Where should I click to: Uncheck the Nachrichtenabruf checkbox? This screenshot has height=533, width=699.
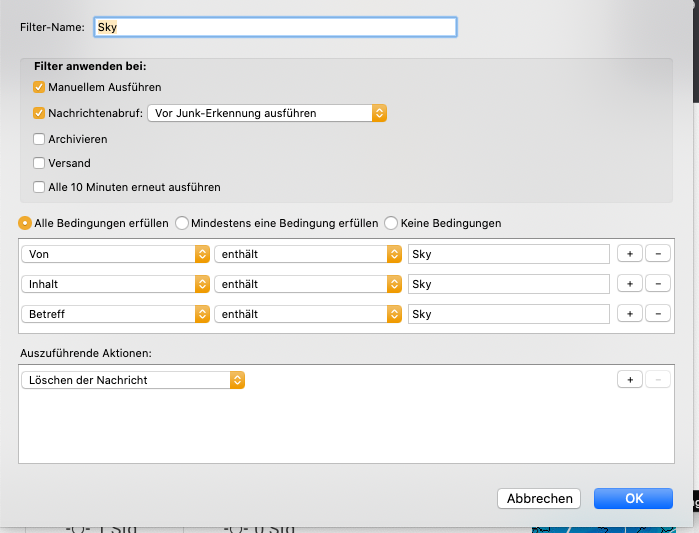coord(40,113)
